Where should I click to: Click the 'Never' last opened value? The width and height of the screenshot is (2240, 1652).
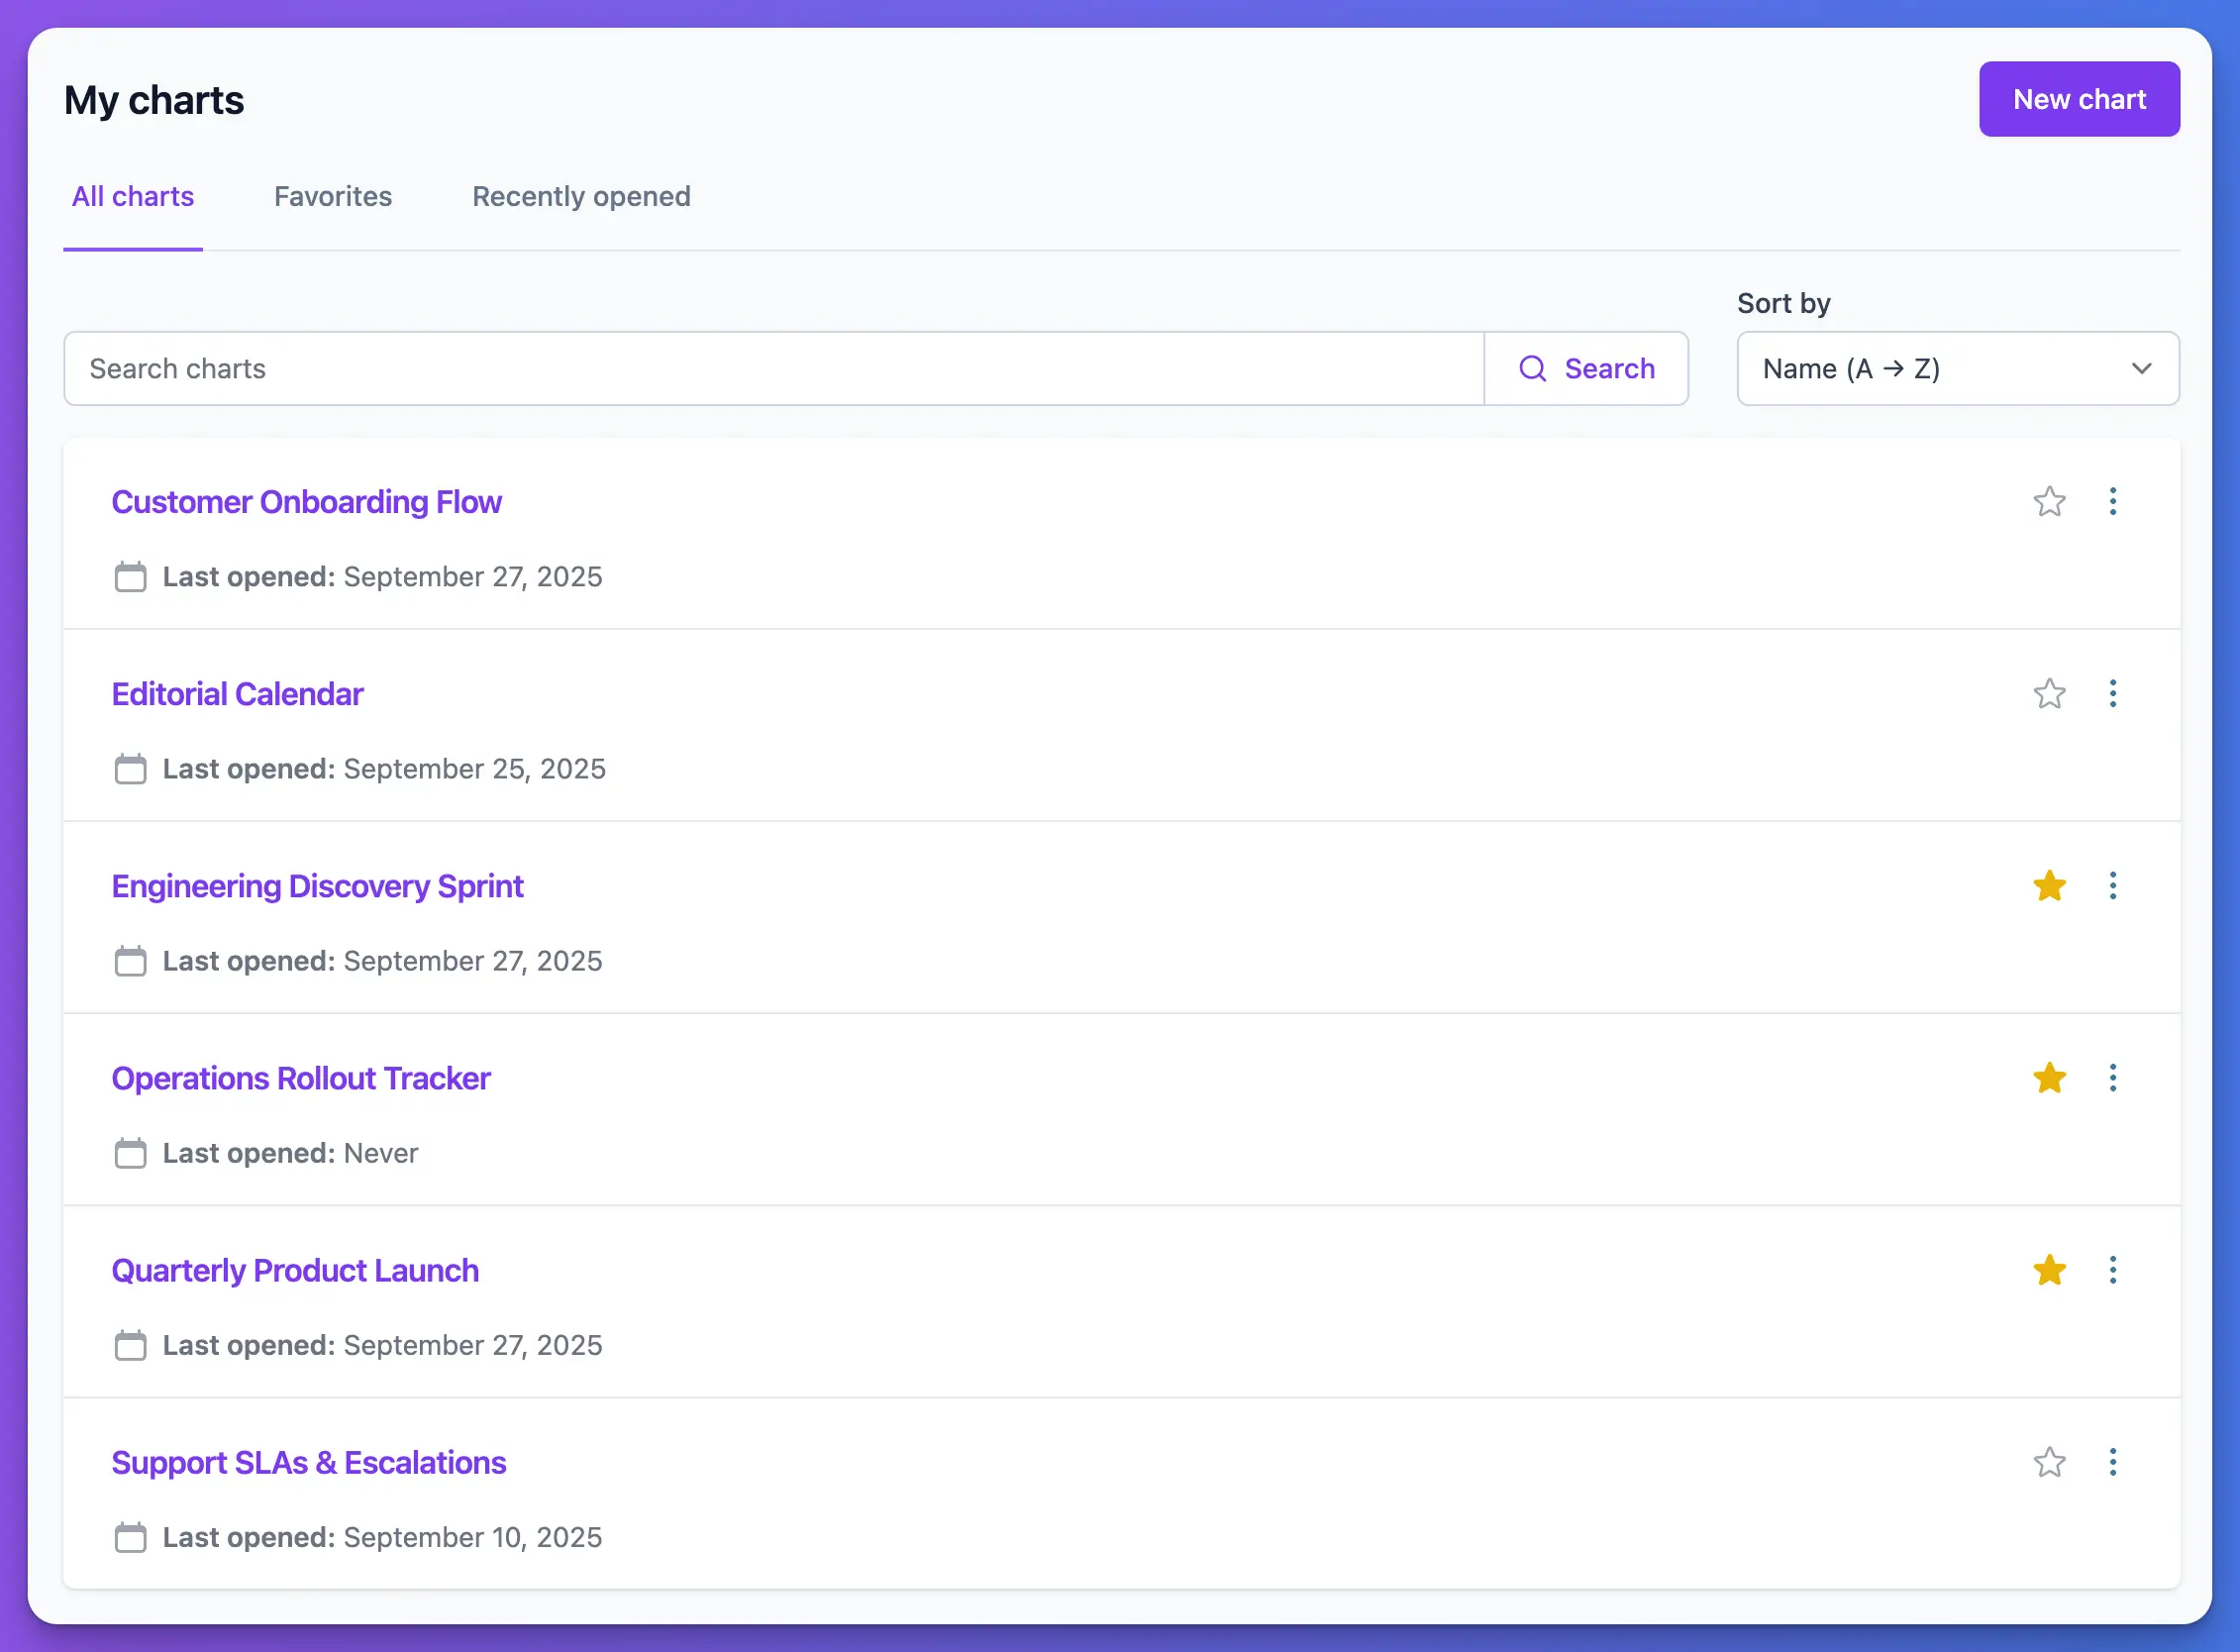point(380,1152)
